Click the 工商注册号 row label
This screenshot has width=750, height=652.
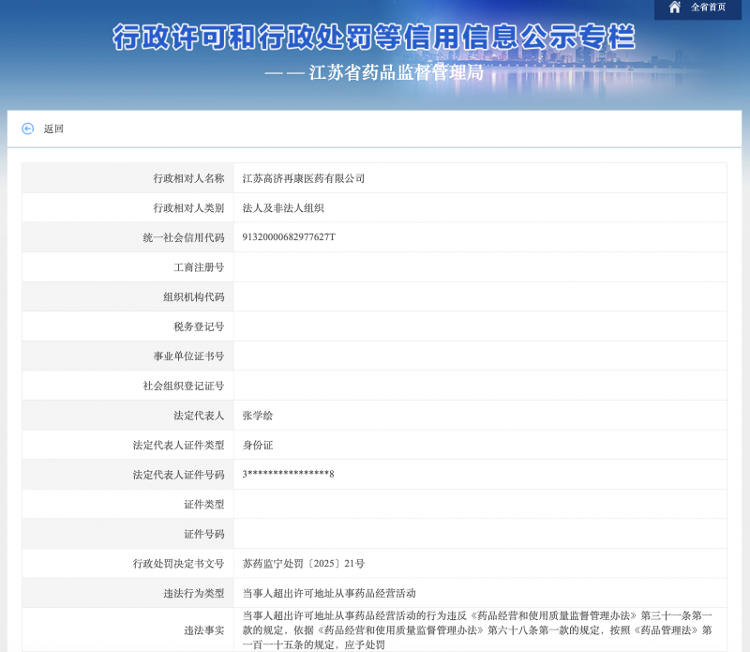(199, 267)
